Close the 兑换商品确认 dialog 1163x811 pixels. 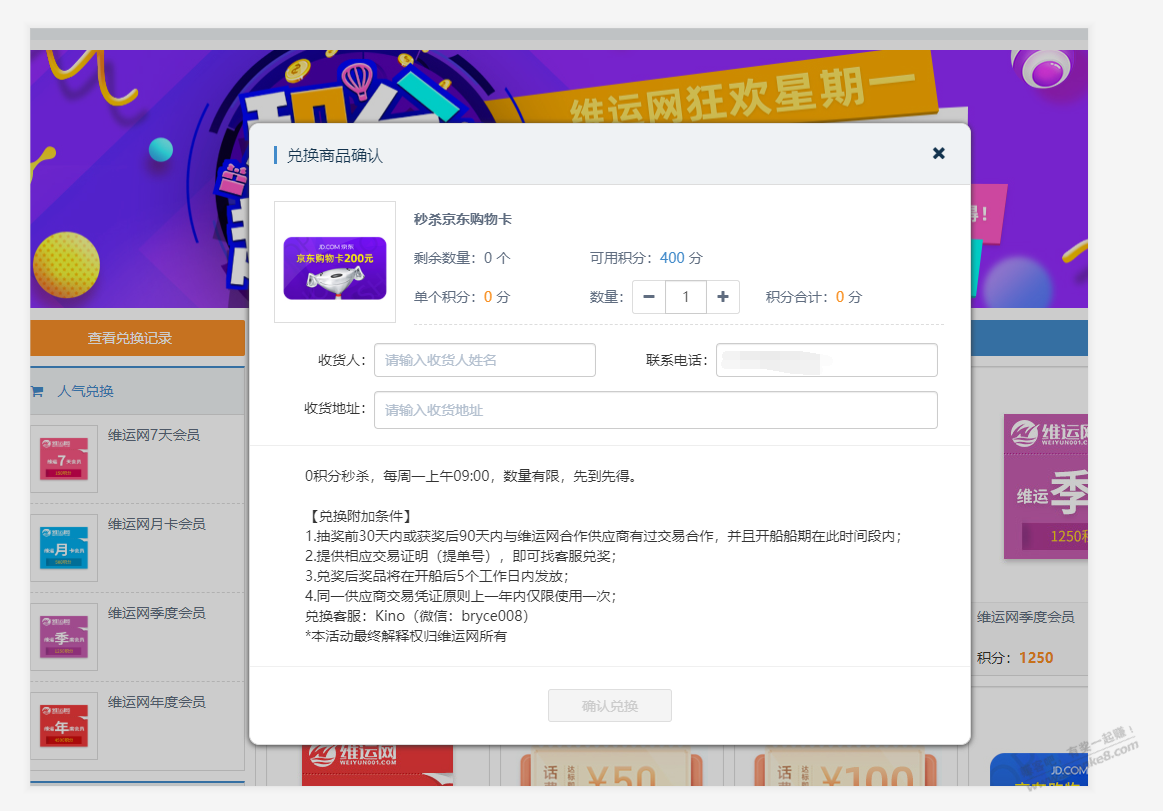(938, 153)
